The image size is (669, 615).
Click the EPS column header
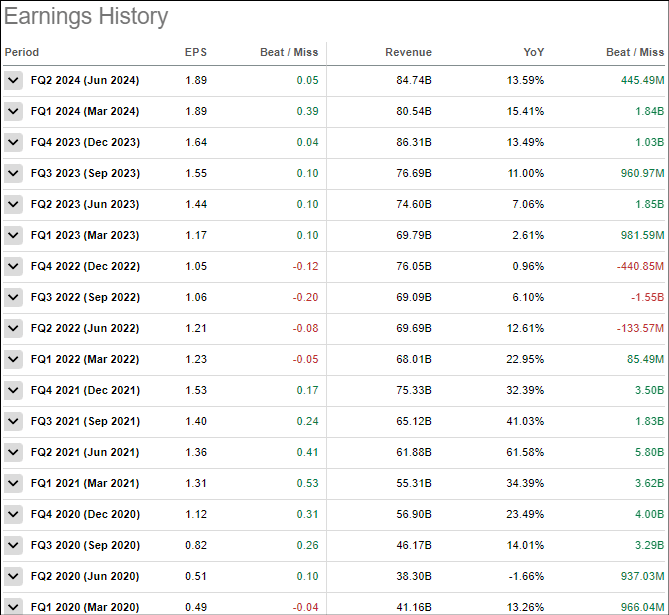196,52
